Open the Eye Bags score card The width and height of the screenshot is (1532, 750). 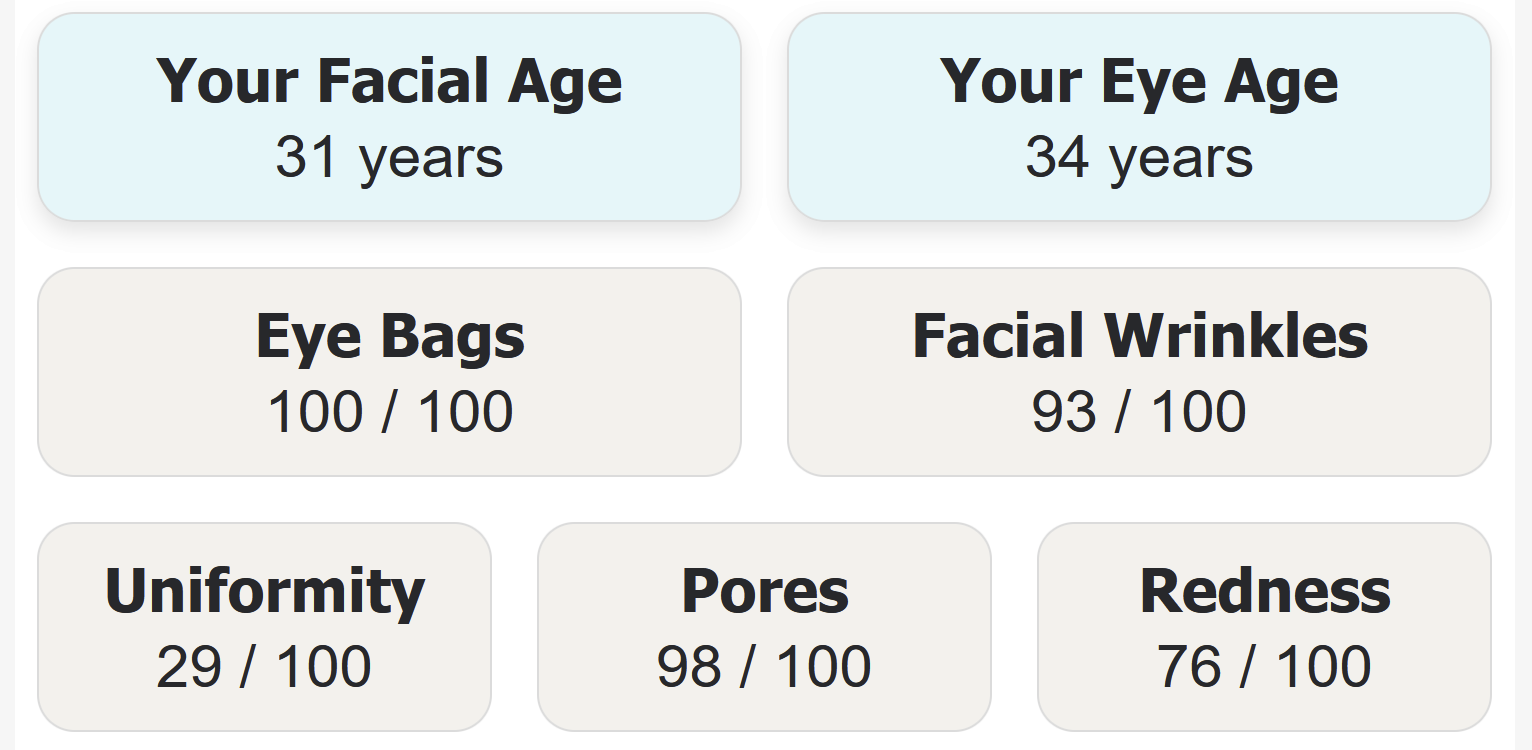(389, 372)
